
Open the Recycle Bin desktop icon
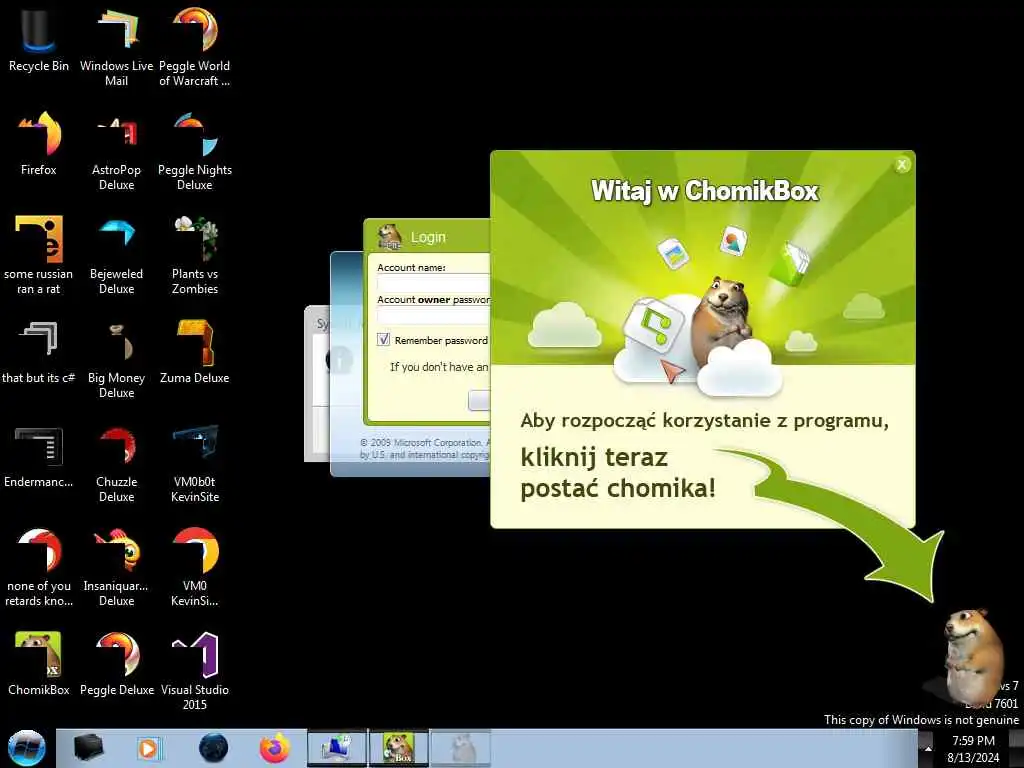[x=39, y=39]
